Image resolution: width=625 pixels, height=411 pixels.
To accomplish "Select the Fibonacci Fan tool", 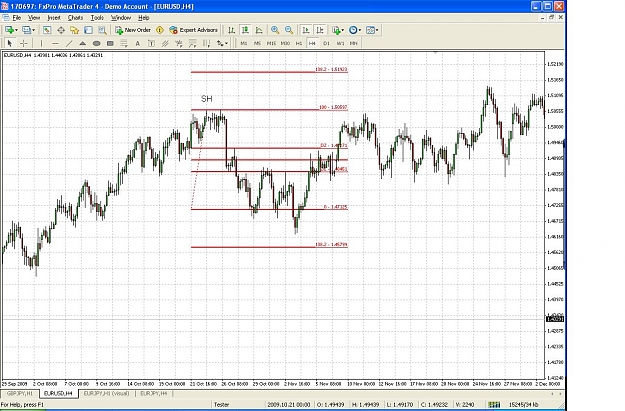I will click(179, 43).
